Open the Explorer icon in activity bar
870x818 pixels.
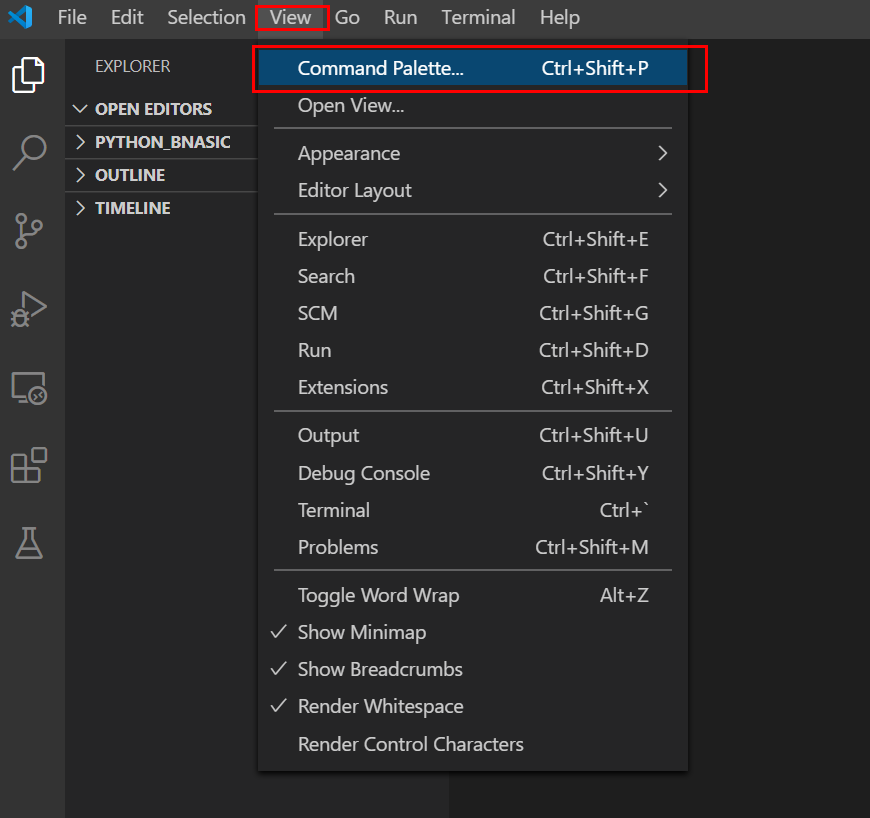(29, 76)
